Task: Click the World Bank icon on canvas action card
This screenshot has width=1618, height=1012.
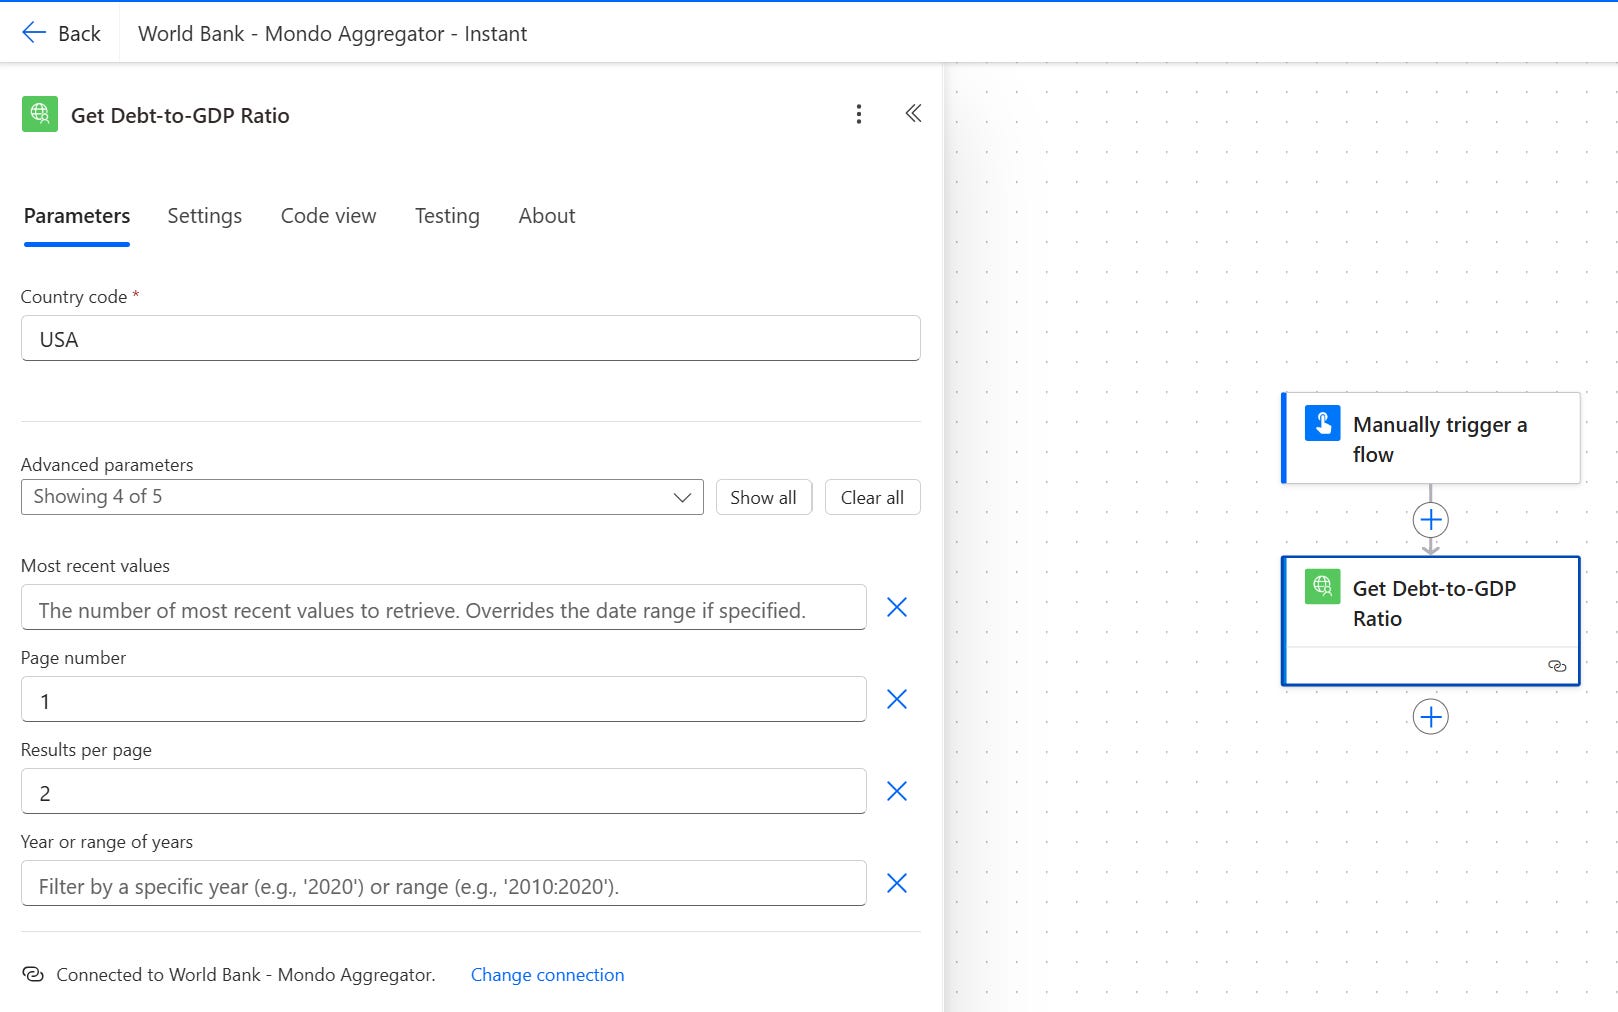Action: pos(1322,586)
